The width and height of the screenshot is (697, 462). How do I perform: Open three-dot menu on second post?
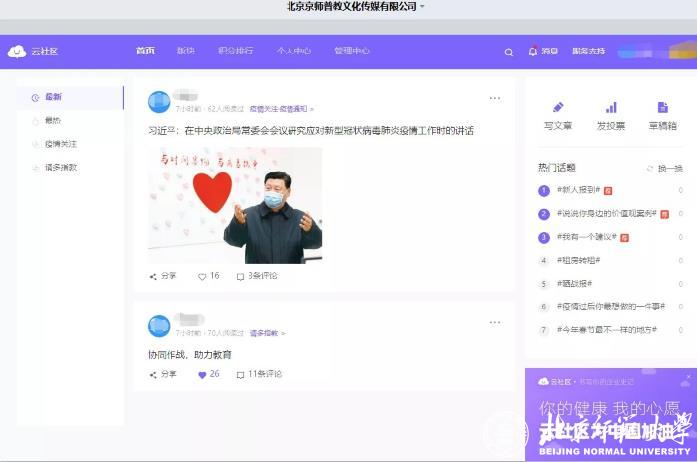[494, 322]
